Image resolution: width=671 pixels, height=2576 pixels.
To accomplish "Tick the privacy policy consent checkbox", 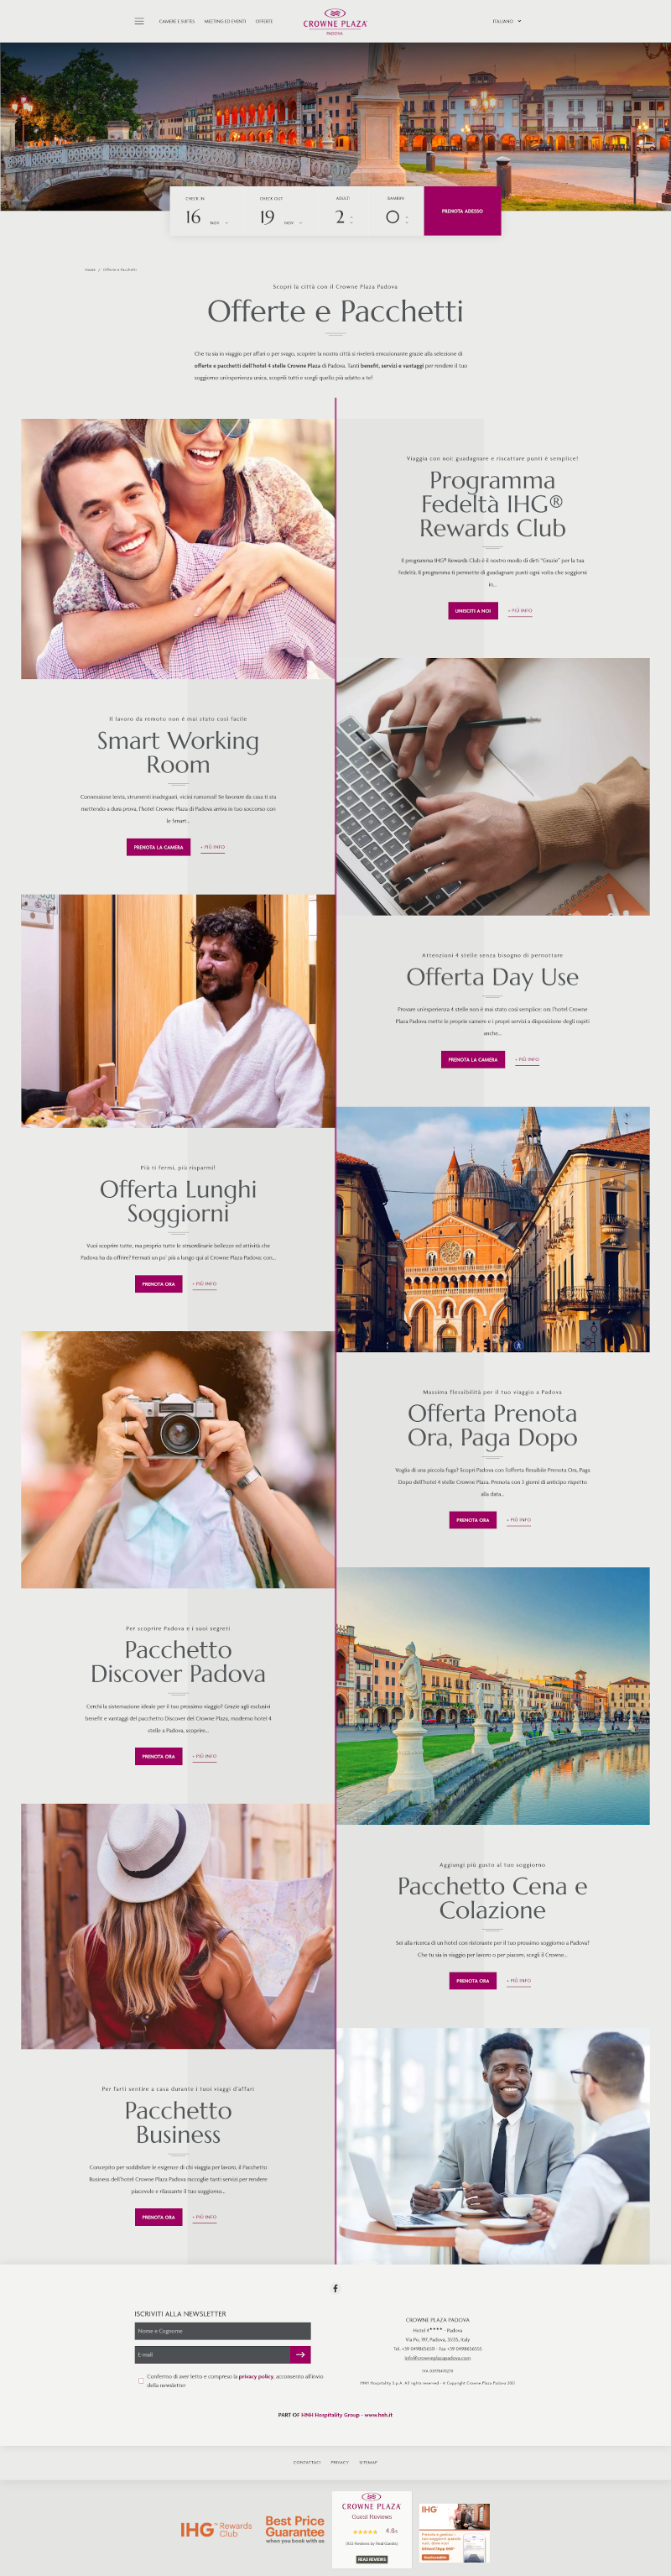I will 141,2381.
